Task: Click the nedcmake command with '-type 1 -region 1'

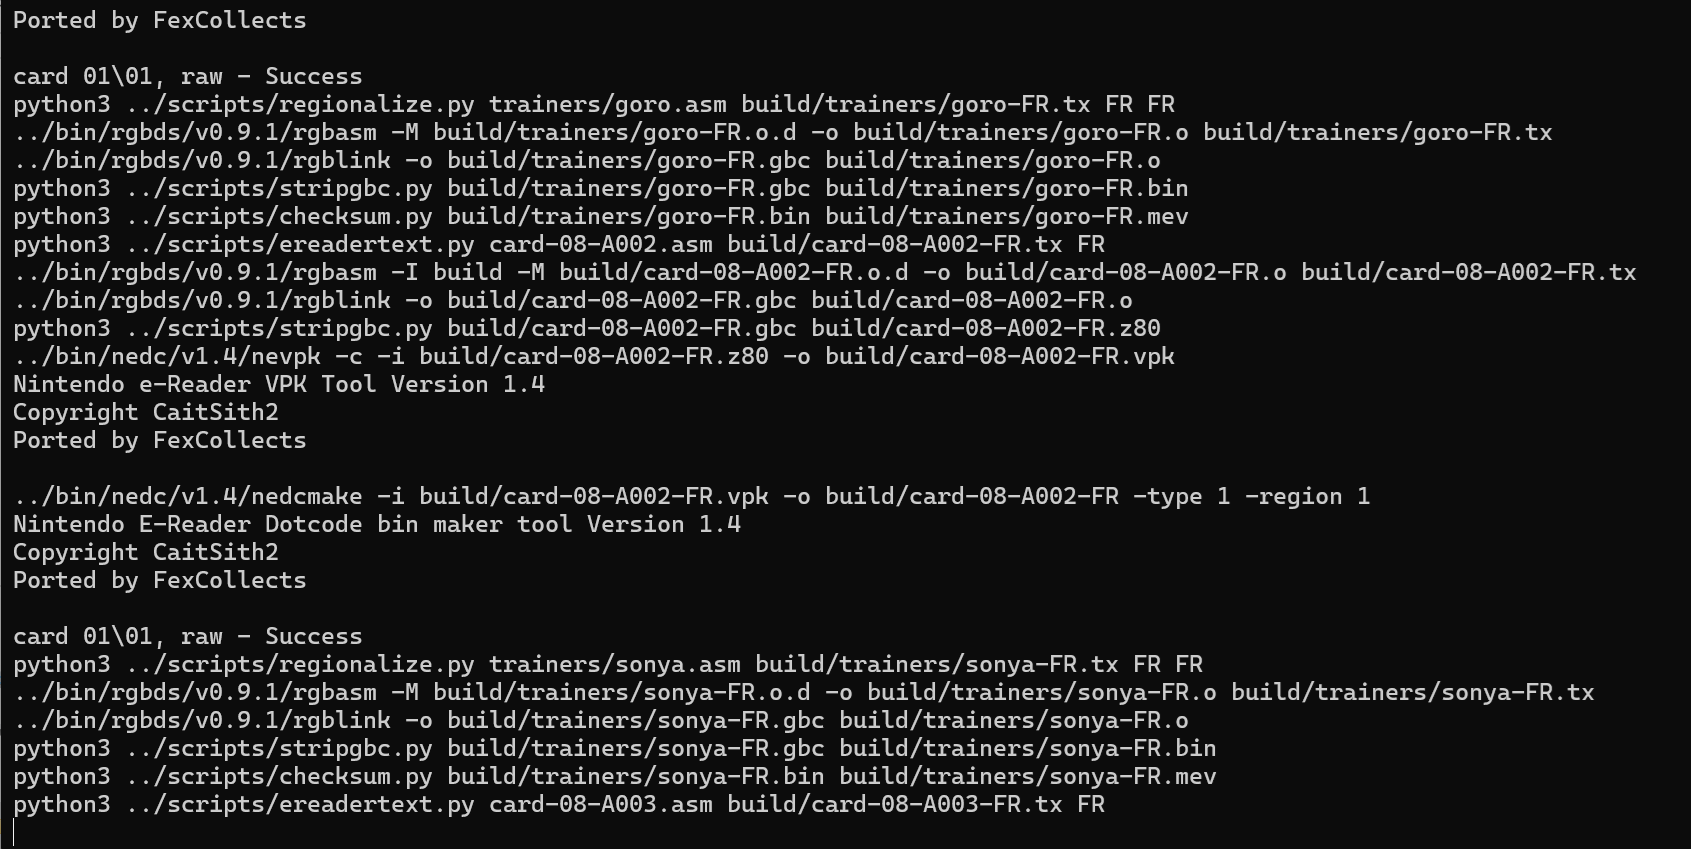Action: coord(691,497)
